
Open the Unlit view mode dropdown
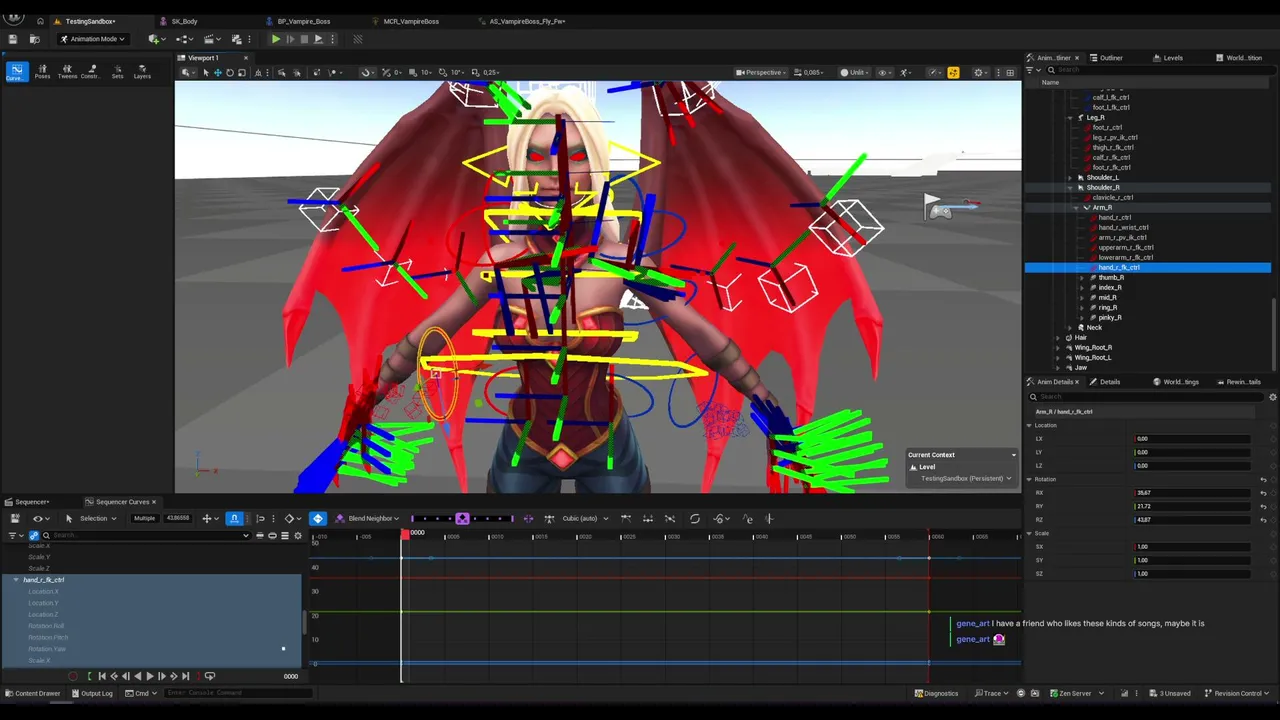(856, 72)
